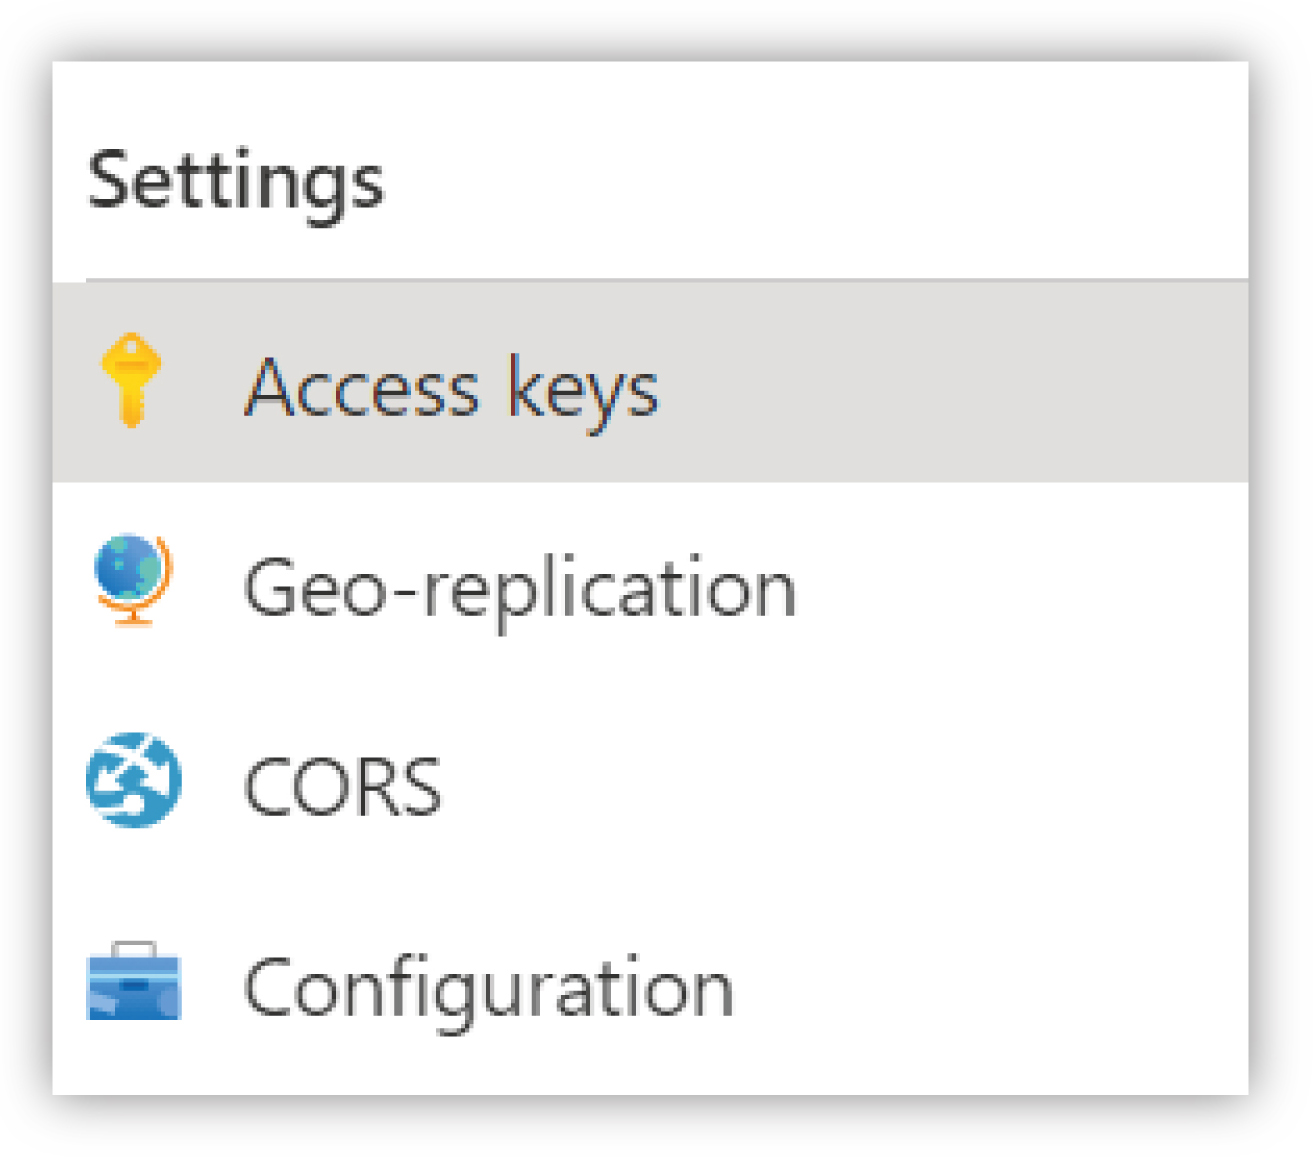This screenshot has height=1157, width=1313.
Task: Click the gold key beside Access keys
Action: pos(131,381)
